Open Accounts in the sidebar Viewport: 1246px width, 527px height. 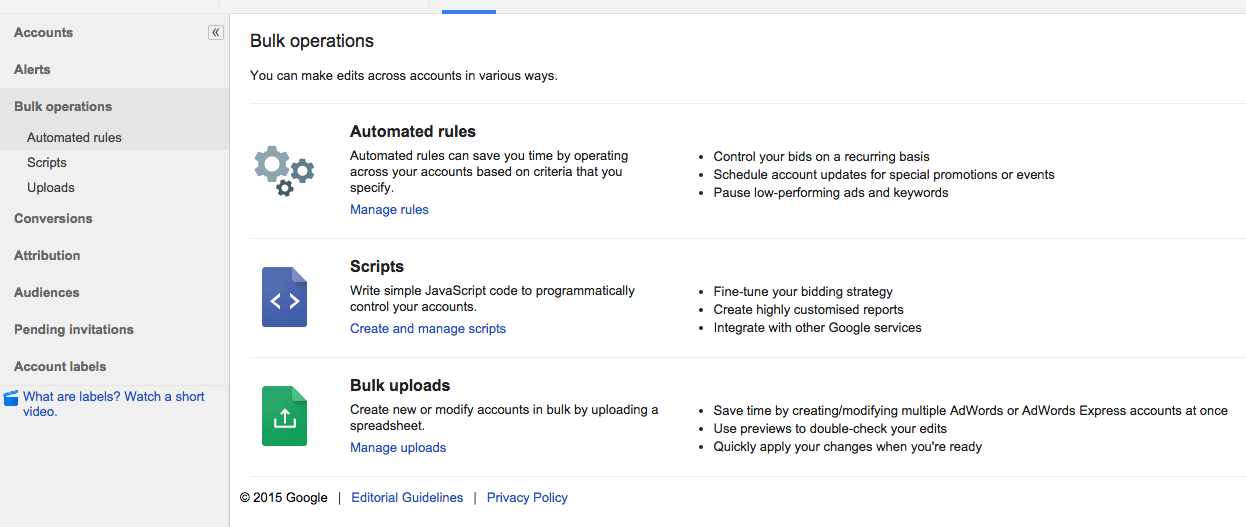(43, 32)
